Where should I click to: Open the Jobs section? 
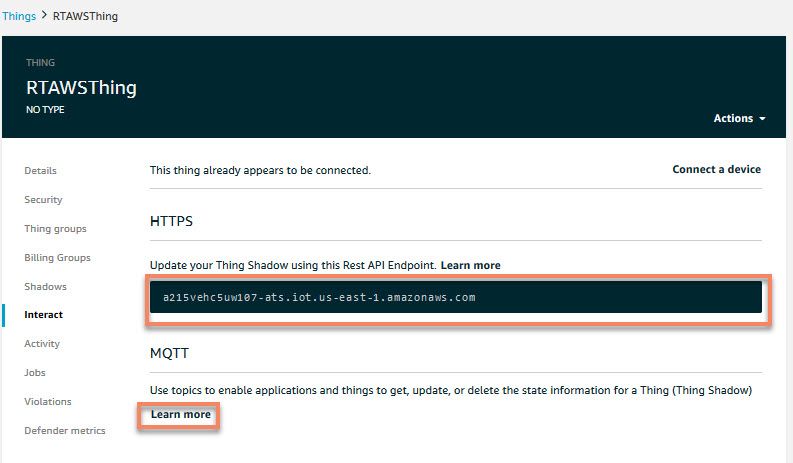point(35,372)
